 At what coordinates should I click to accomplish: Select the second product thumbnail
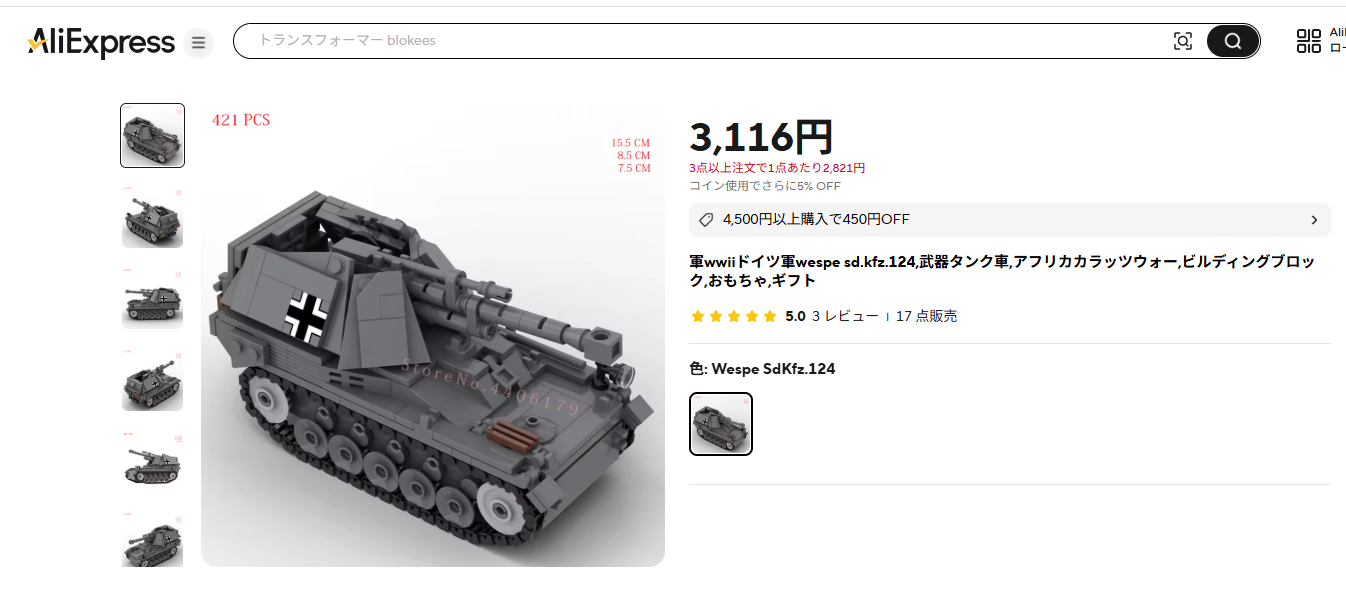(153, 216)
